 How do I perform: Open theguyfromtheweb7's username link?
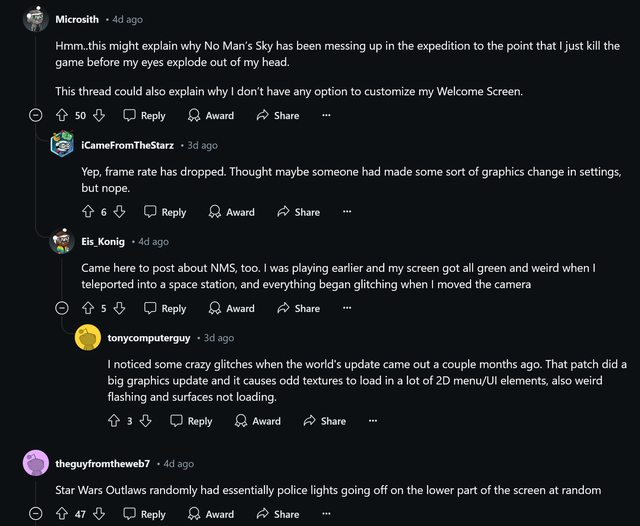click(103, 464)
